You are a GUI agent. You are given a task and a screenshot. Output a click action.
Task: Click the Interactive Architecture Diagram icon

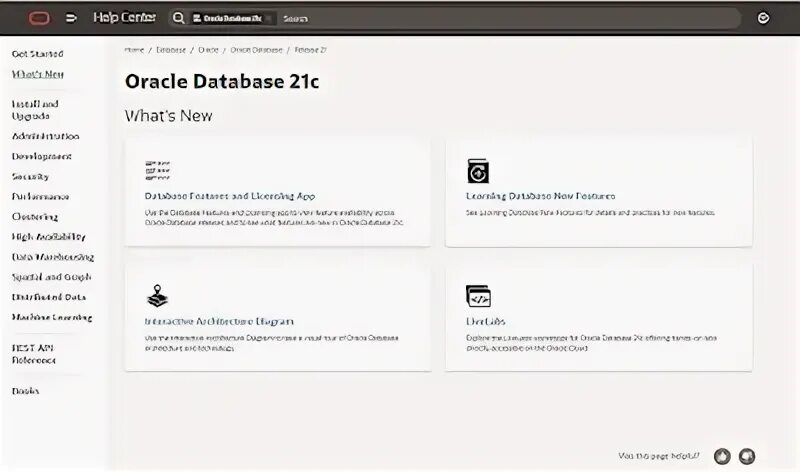[x=157, y=296]
